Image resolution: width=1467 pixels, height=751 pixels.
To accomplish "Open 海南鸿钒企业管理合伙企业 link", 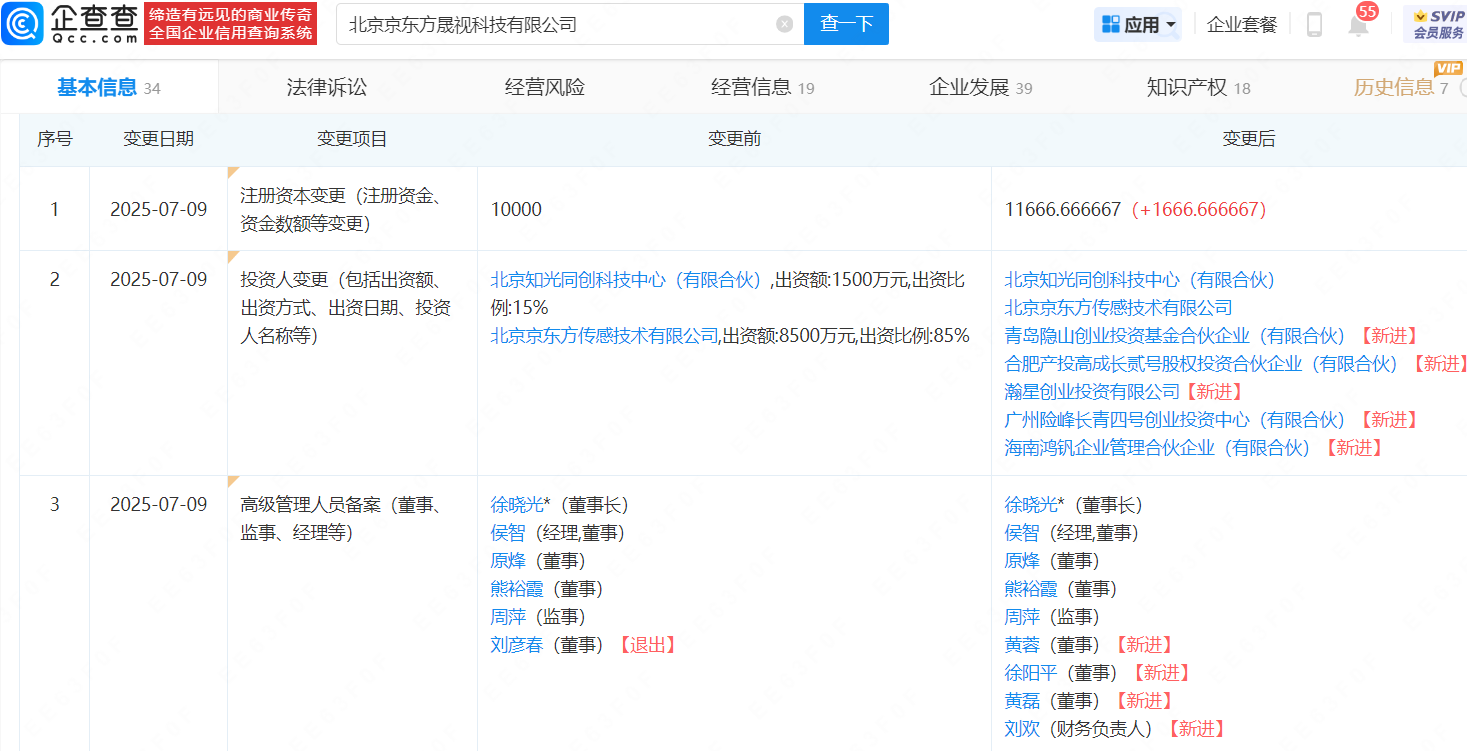I will coord(1156,448).
